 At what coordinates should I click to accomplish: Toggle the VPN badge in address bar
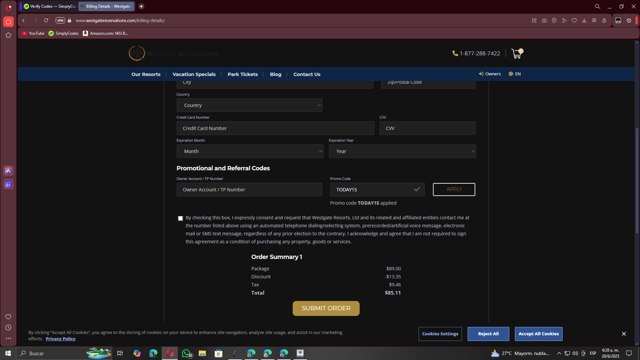[60, 20]
